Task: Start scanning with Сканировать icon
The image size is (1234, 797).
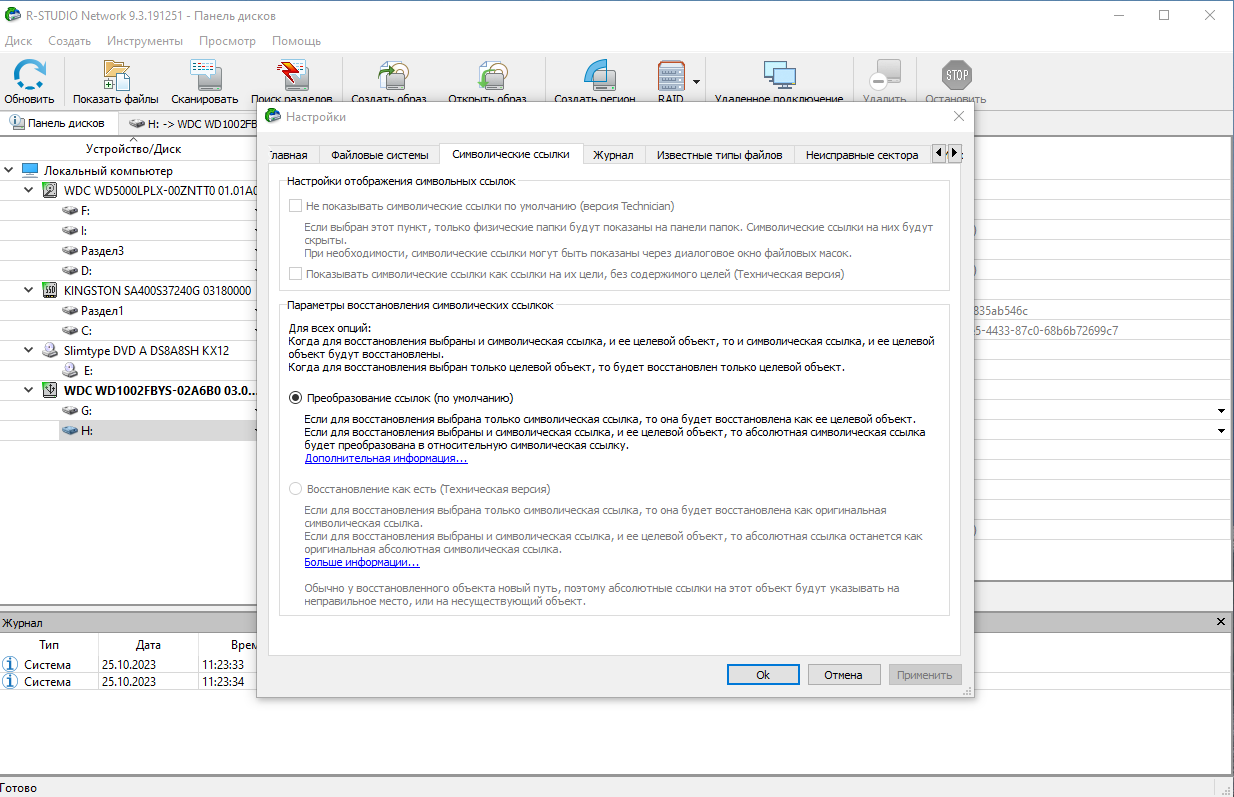Action: point(204,75)
